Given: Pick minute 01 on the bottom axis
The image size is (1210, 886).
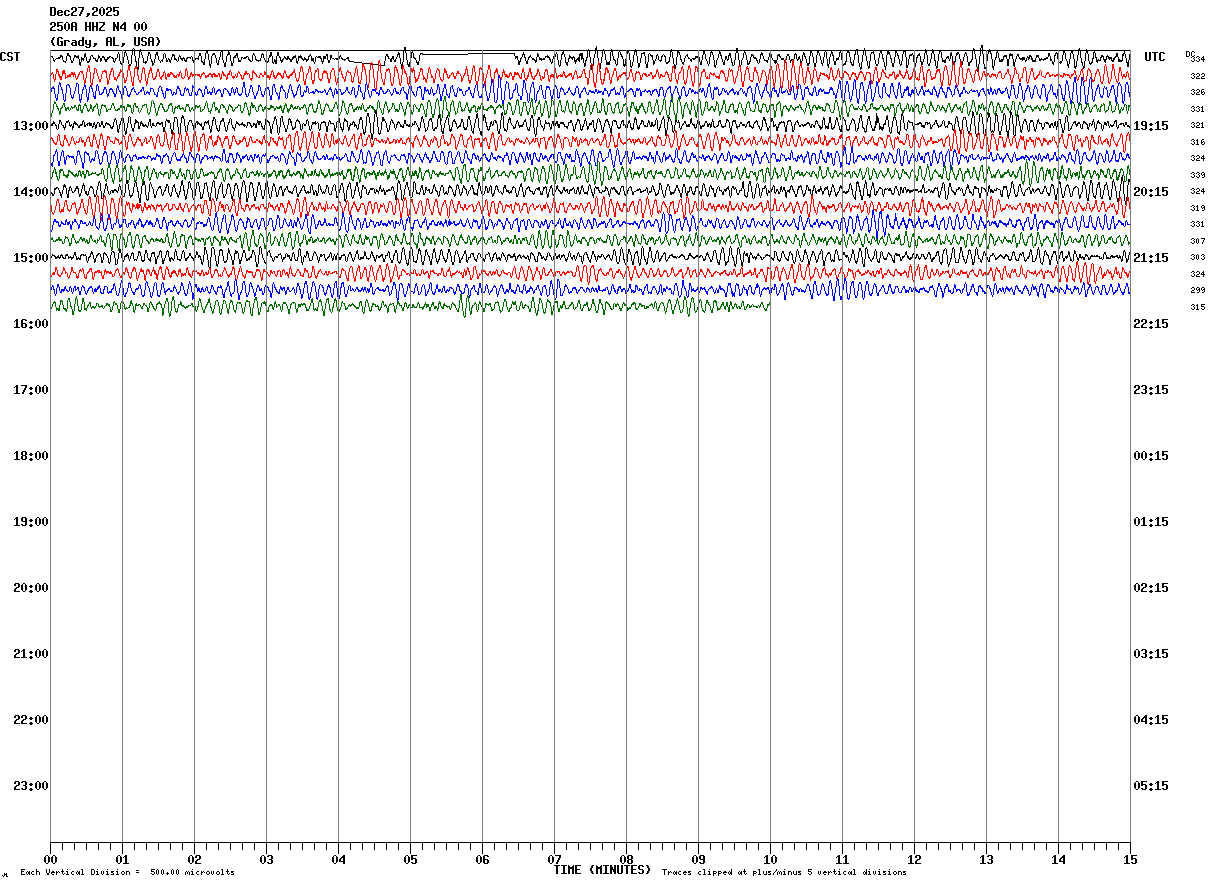Looking at the screenshot, I should click(122, 860).
